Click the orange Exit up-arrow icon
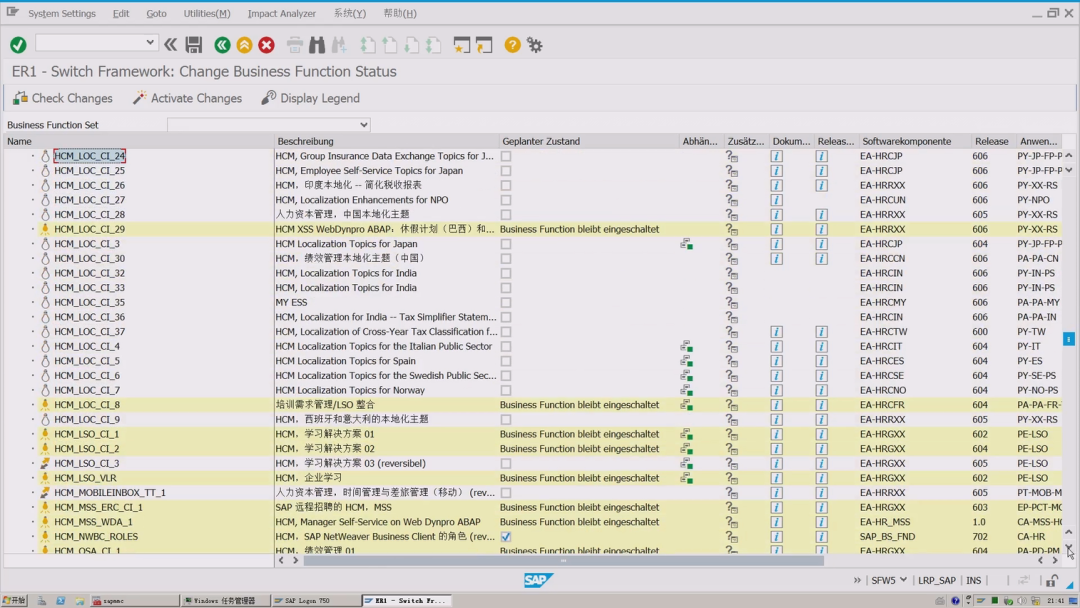Viewport: 1080px width, 608px height. pyautogui.click(x=244, y=45)
